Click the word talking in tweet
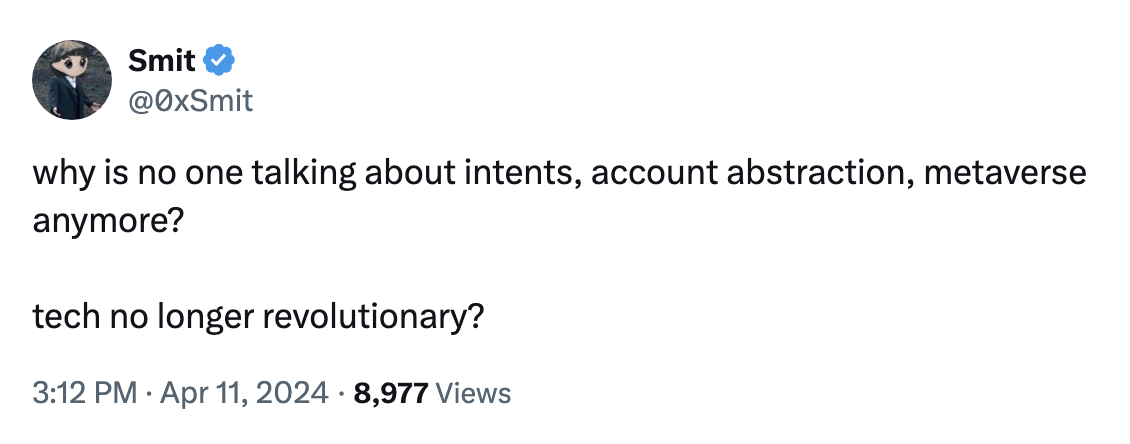Image resolution: width=1130 pixels, height=444 pixels. pyautogui.click(x=304, y=174)
